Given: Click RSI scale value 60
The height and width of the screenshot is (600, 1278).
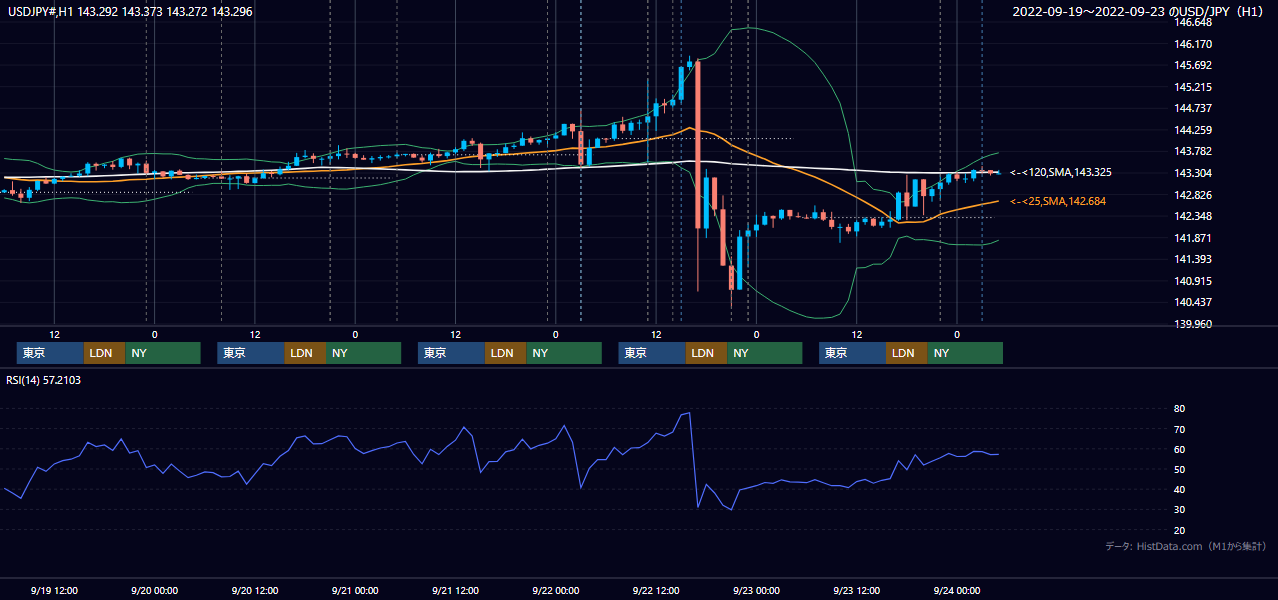Looking at the screenshot, I should point(1180,449).
